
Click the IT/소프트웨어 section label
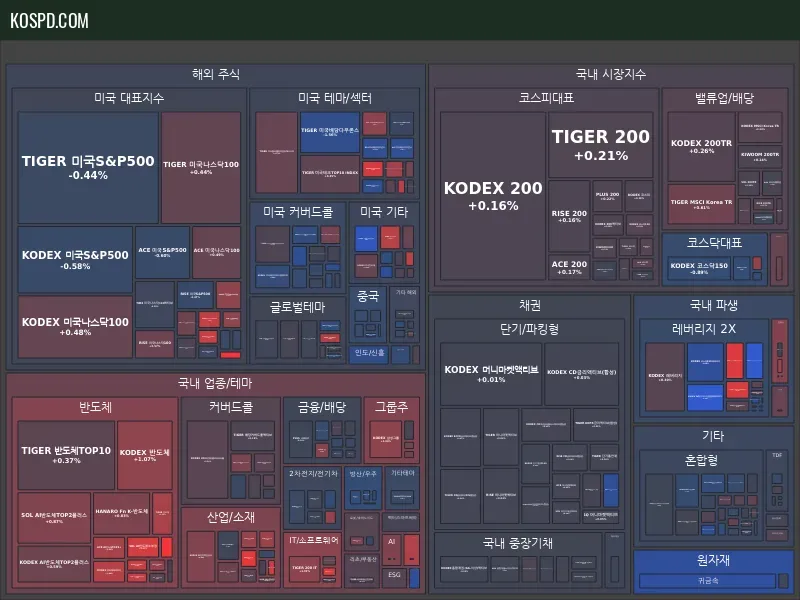point(314,540)
